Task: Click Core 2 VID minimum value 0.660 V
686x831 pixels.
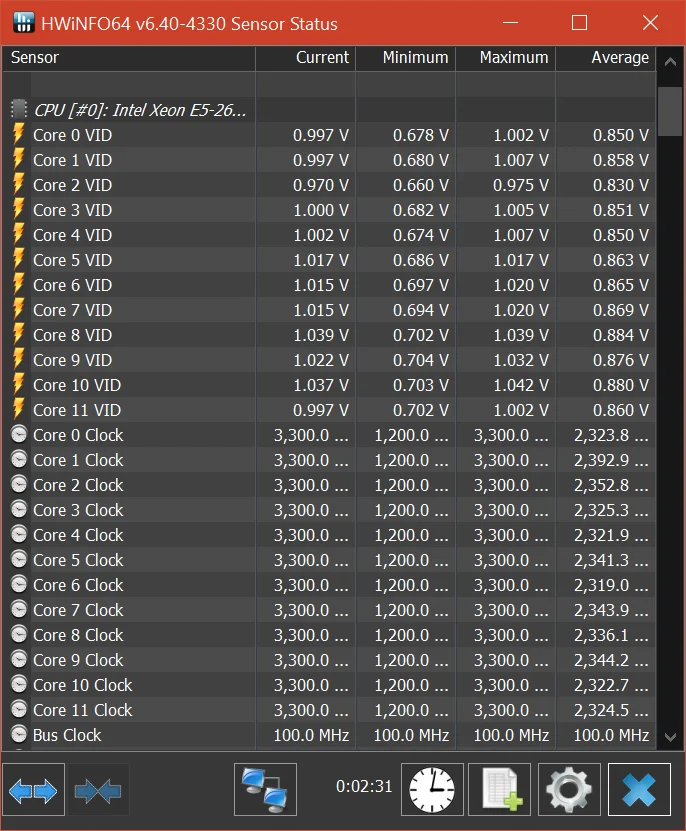Action: 421,185
